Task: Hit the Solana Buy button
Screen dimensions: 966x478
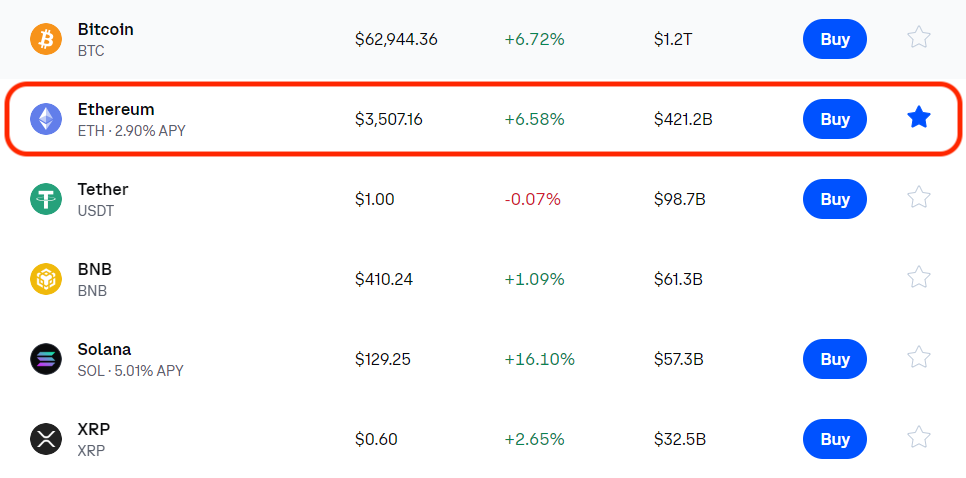Action: (834, 359)
